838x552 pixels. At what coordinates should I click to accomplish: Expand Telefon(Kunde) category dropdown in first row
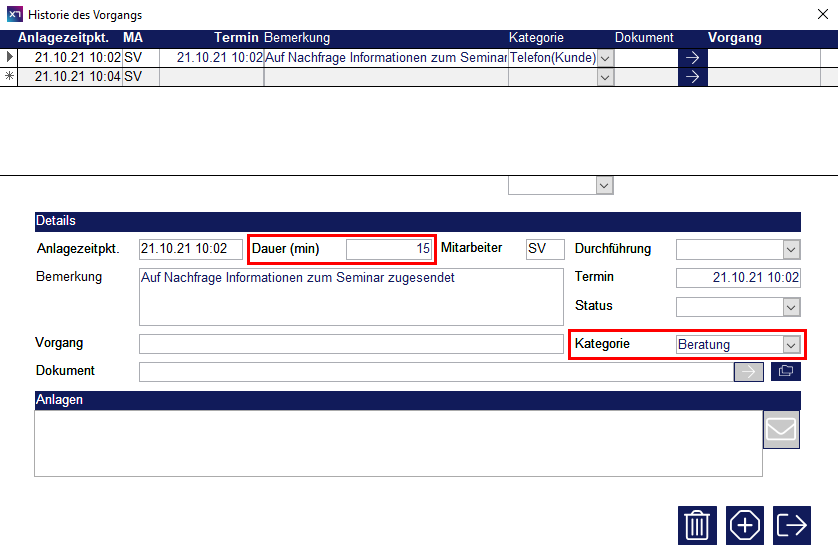point(604,58)
